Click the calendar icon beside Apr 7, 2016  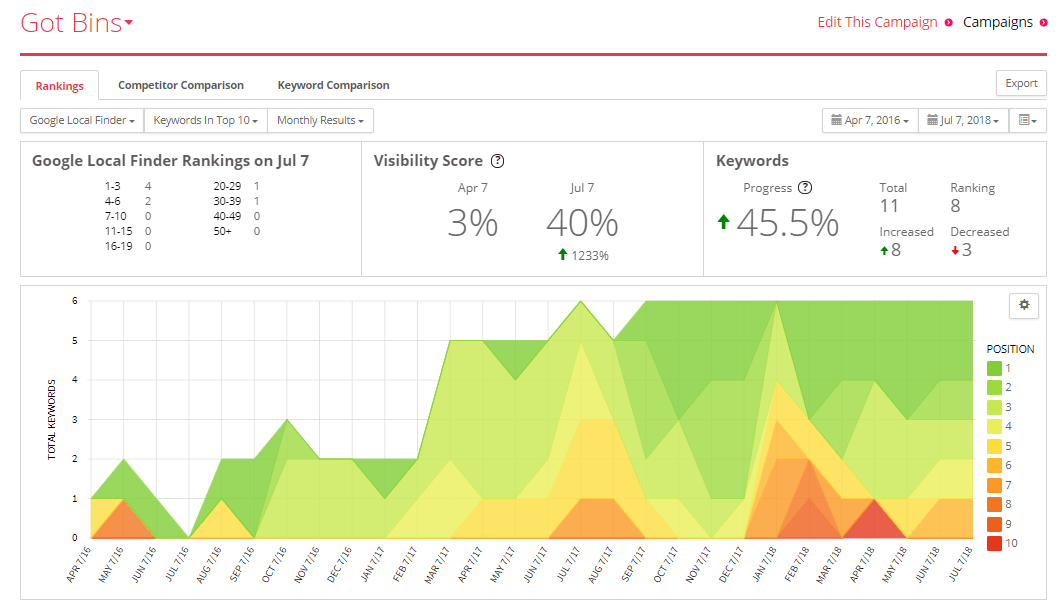(836, 120)
